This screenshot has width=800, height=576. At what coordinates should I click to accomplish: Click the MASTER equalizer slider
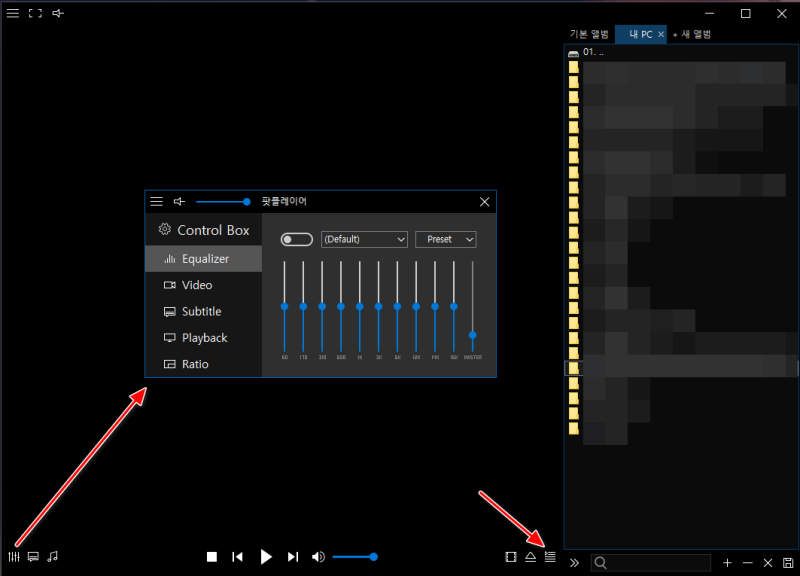tap(473, 335)
